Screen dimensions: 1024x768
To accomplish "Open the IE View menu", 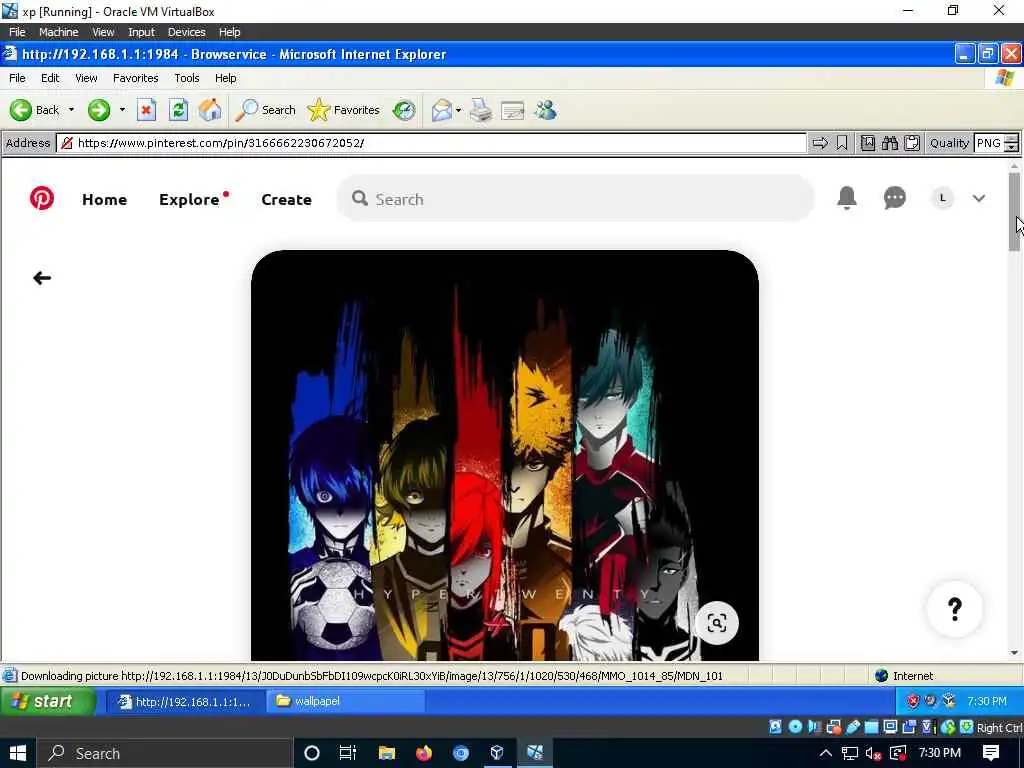I will (x=86, y=78).
